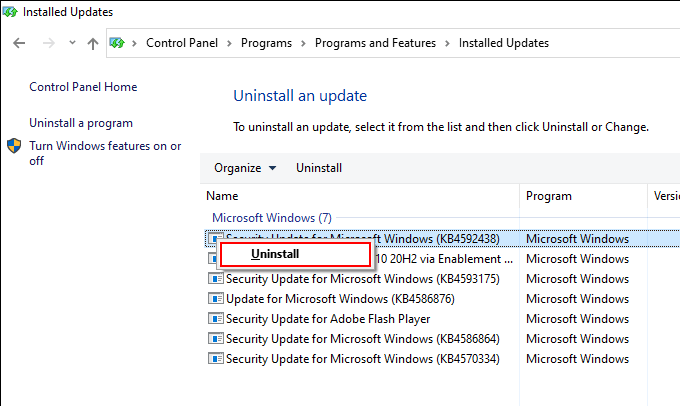Viewport: 680px width, 406px height.
Task: Click the Up one level arrow
Action: tap(93, 43)
